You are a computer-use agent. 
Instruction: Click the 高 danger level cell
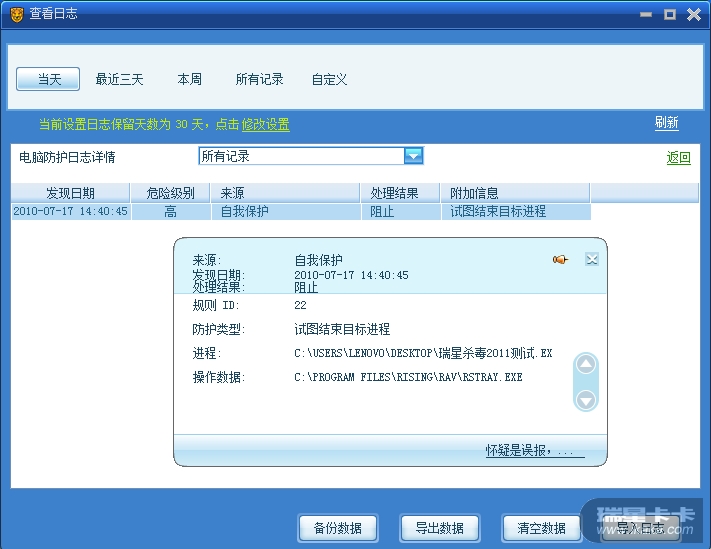170,212
